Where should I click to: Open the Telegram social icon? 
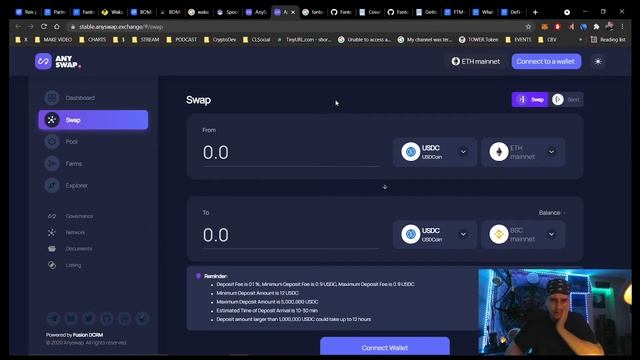point(53,318)
